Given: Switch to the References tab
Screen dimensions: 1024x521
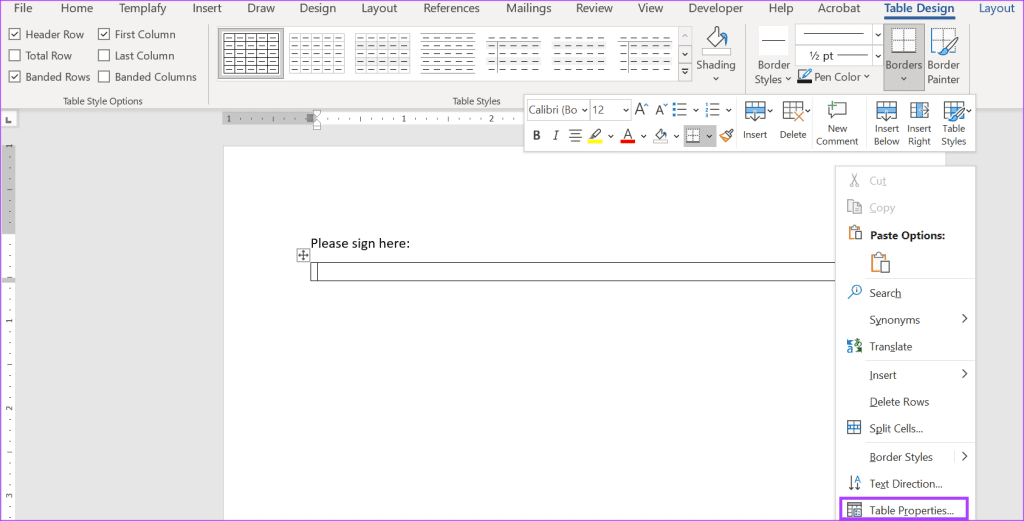Looking at the screenshot, I should pyautogui.click(x=451, y=8).
